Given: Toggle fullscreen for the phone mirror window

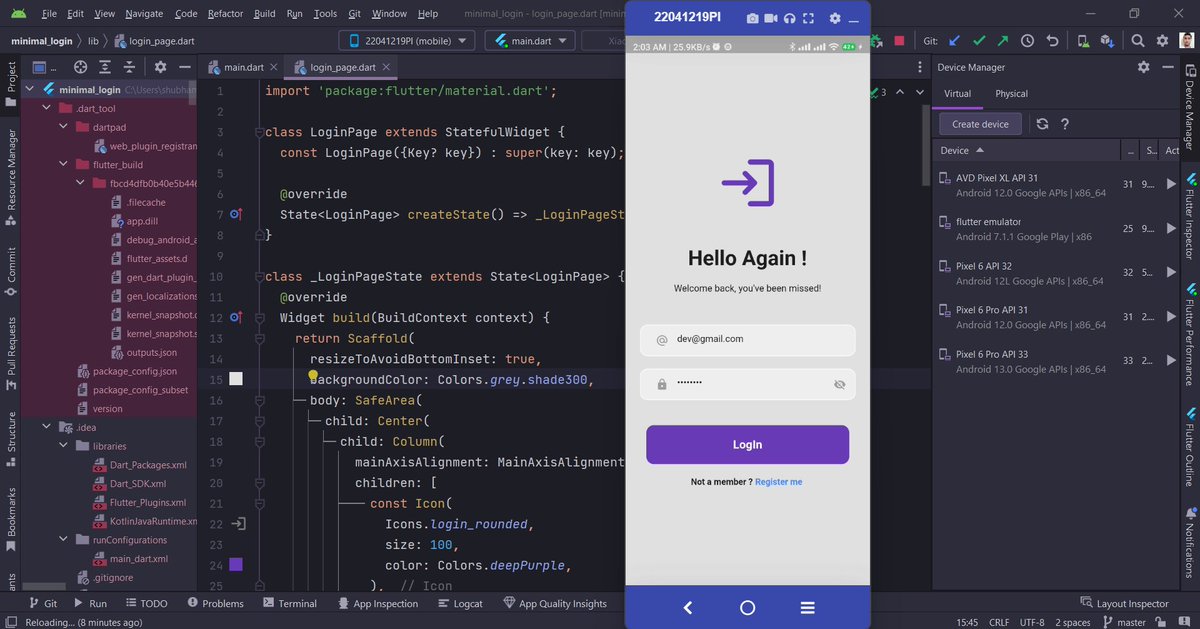Looking at the screenshot, I should (x=808, y=18).
